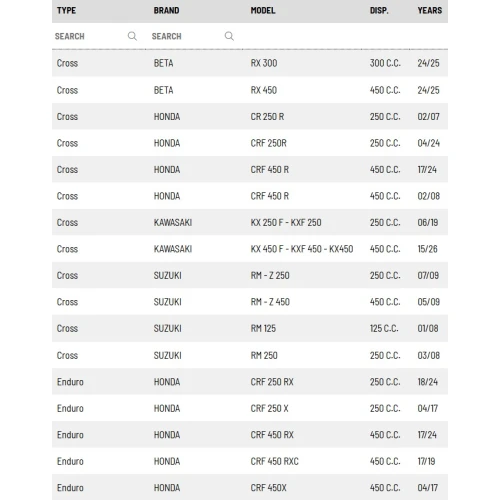Sort by the YEARS column header
Image resolution: width=500 pixels, height=500 pixels.
point(430,10)
